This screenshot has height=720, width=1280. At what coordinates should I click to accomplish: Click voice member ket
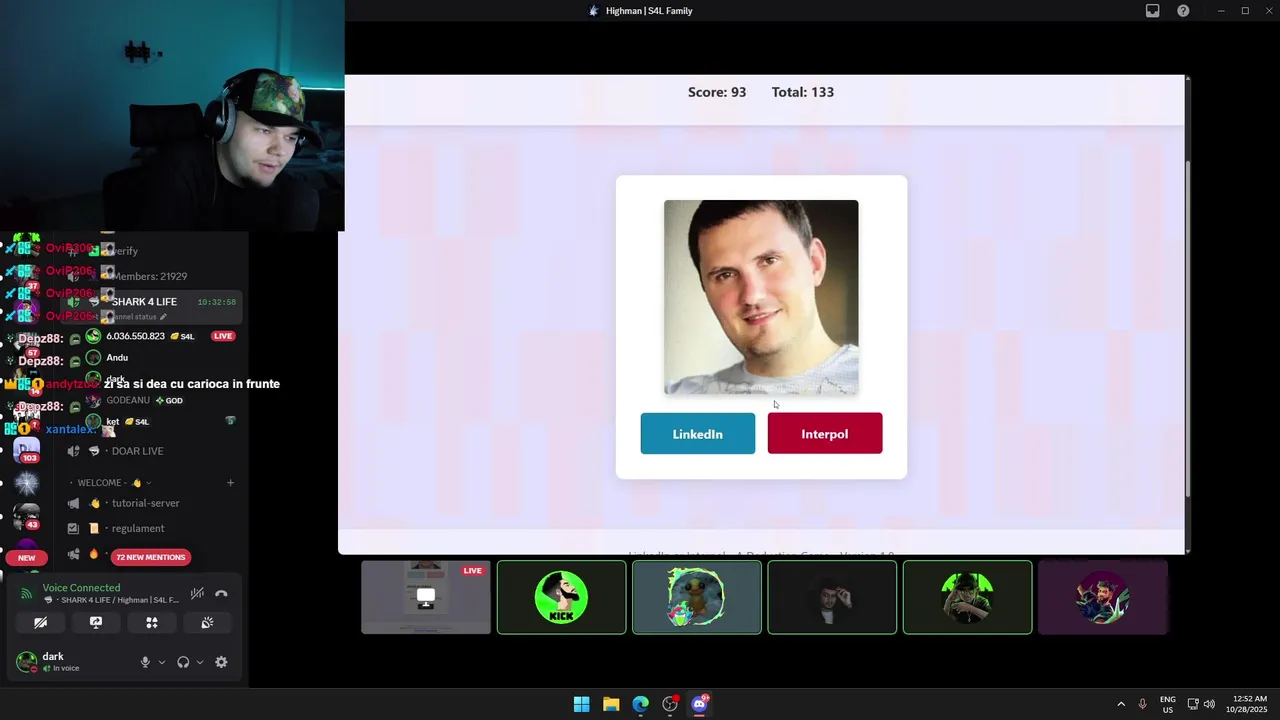[x=113, y=421]
